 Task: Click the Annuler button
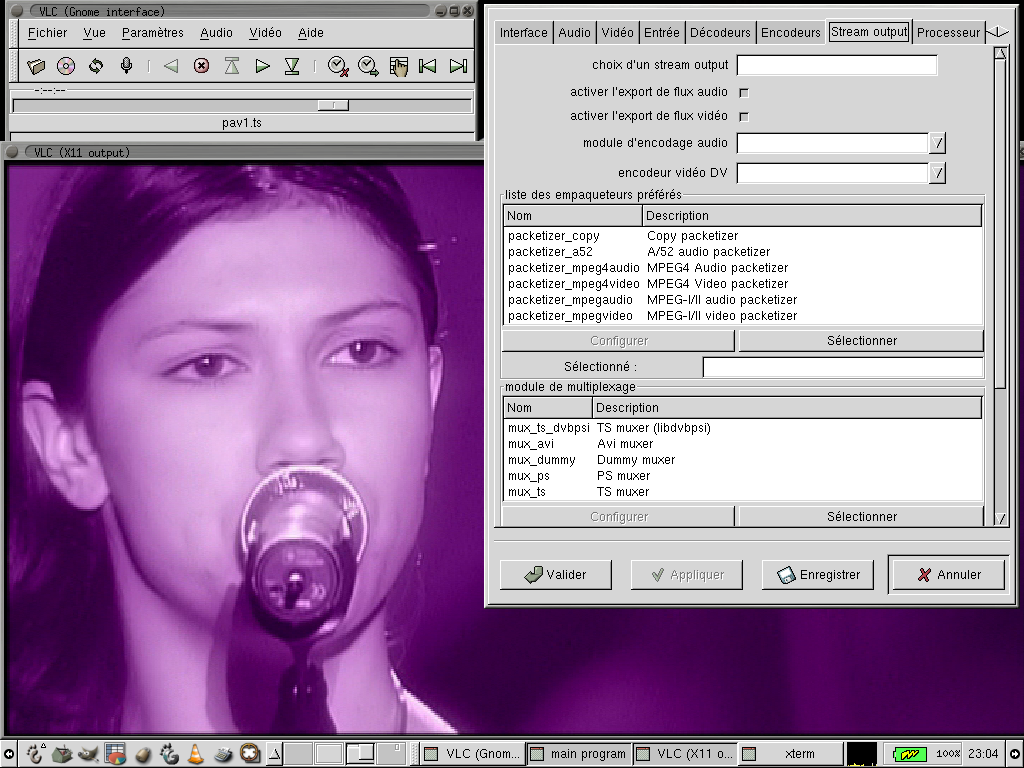pyautogui.click(x=947, y=575)
